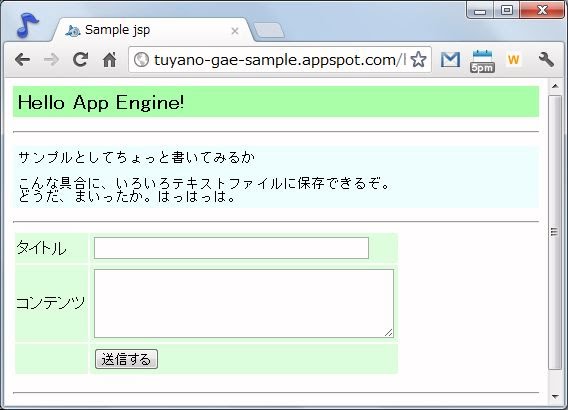Click the orange W extension icon
Image resolution: width=568 pixels, height=410 pixels.
[513, 59]
